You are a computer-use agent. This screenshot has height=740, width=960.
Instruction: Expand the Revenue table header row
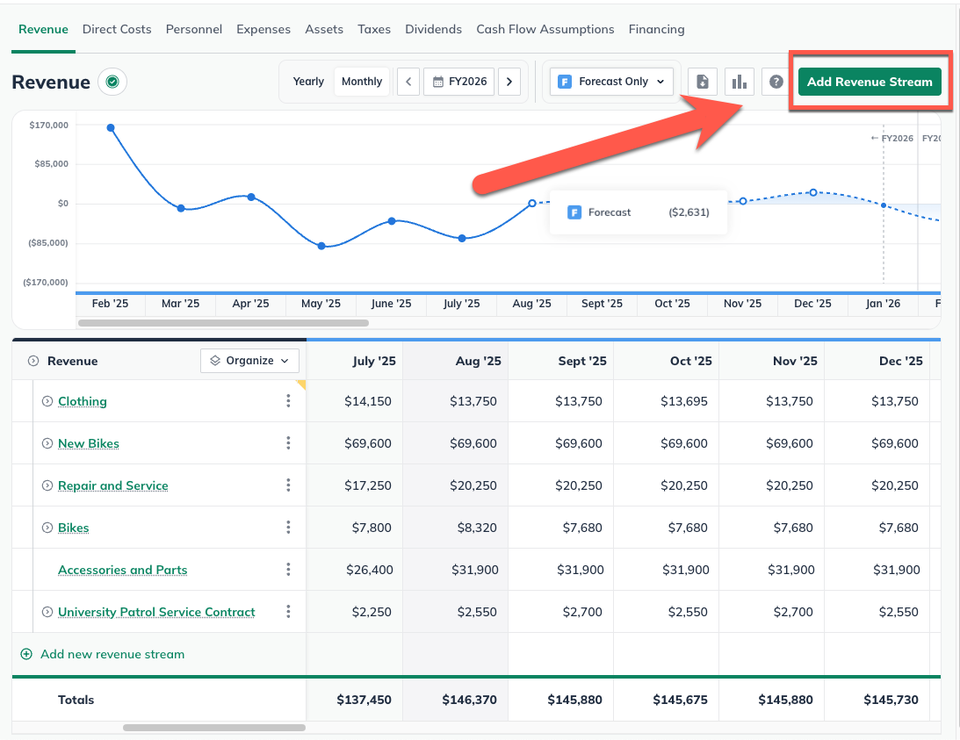(33, 361)
